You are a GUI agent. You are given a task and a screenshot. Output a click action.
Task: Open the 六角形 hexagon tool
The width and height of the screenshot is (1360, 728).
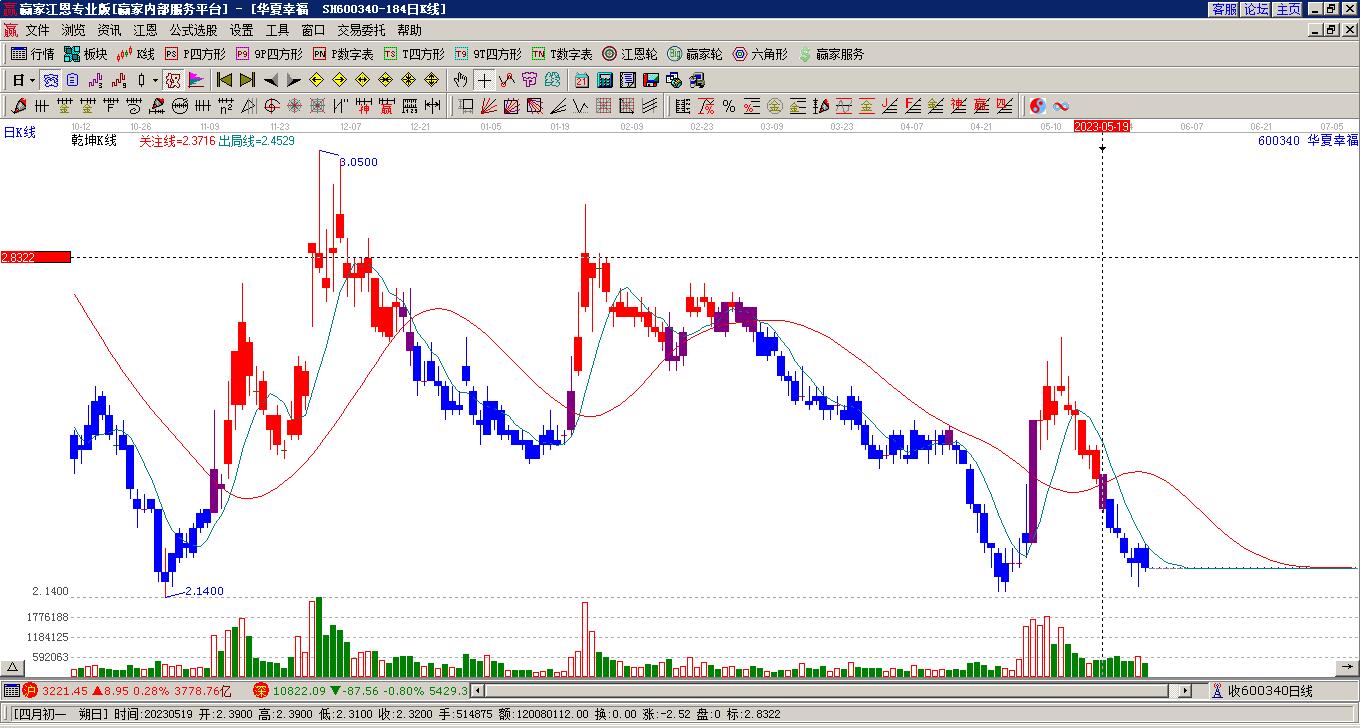[x=760, y=54]
